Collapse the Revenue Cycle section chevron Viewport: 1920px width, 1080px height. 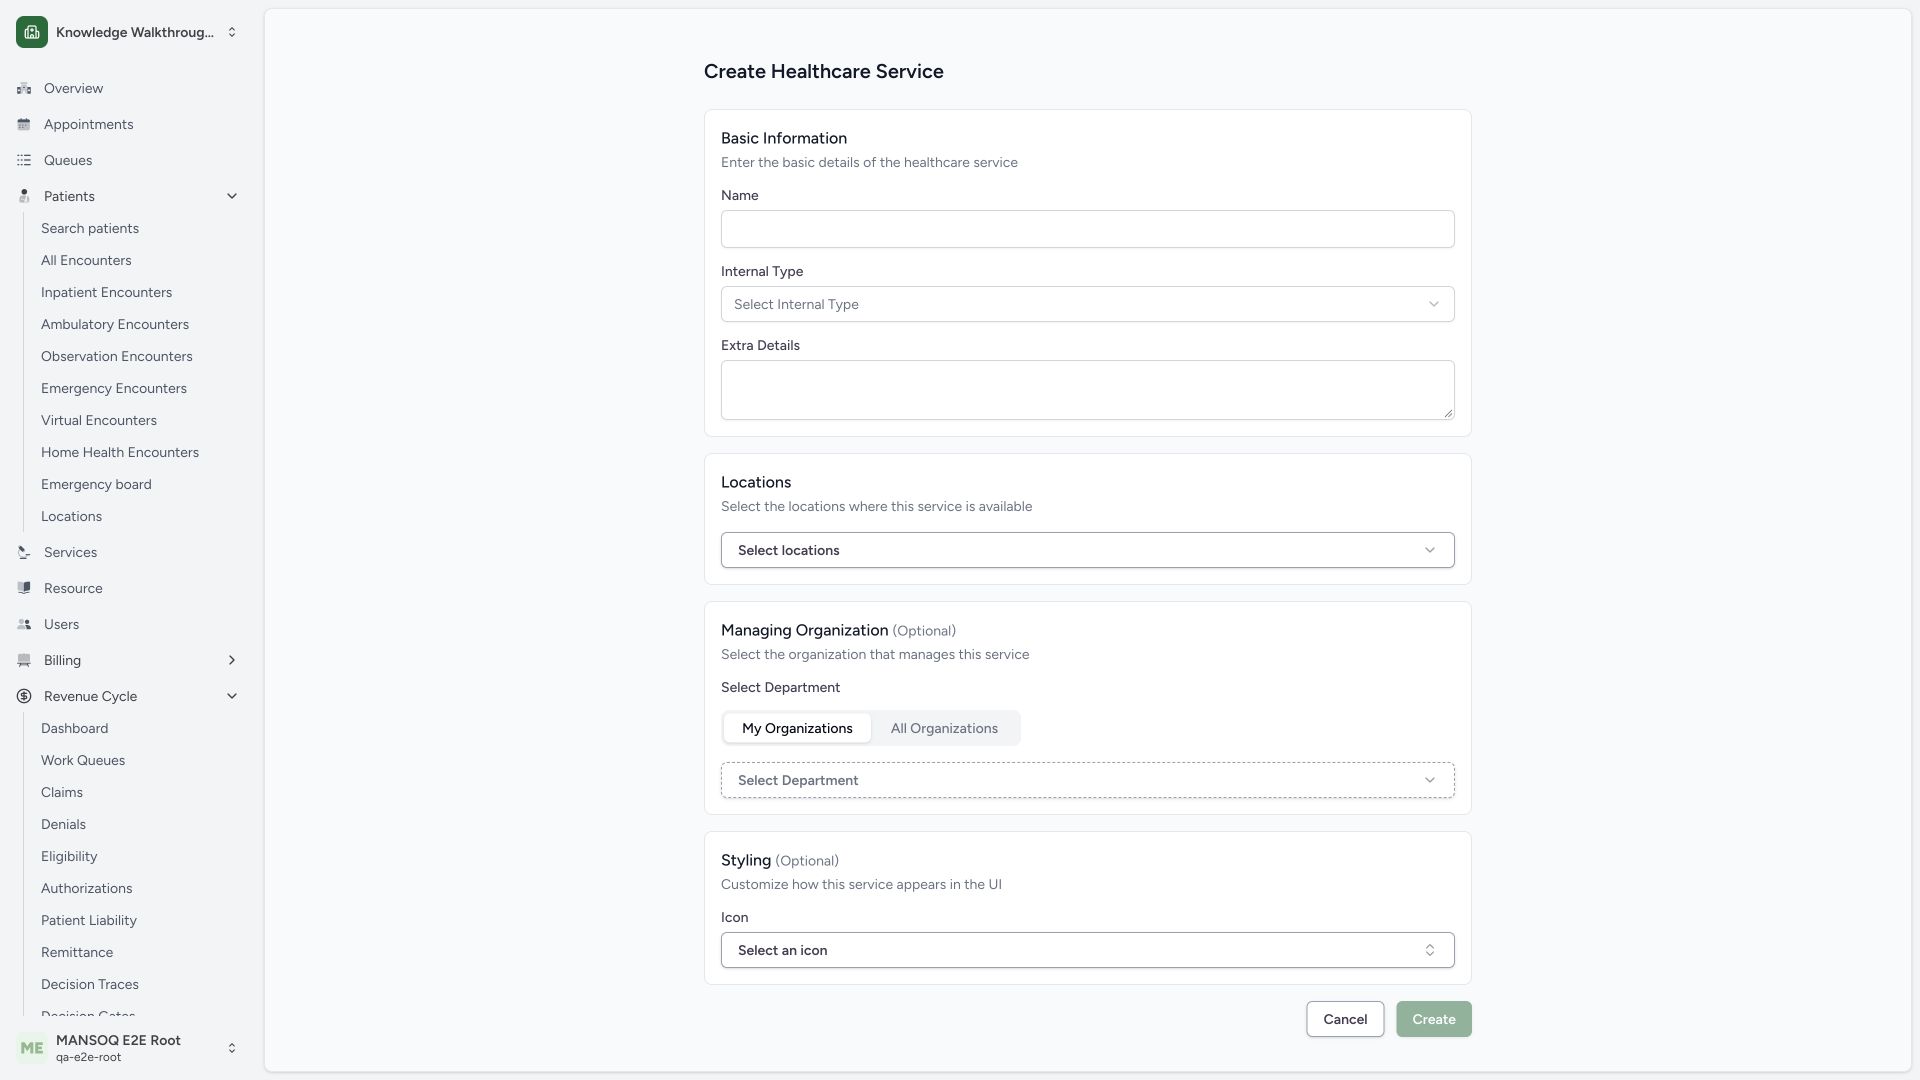pos(232,696)
